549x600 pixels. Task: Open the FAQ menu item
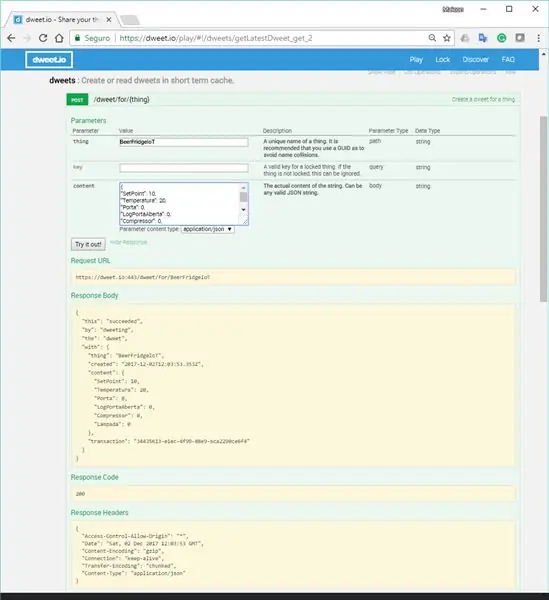[x=508, y=59]
